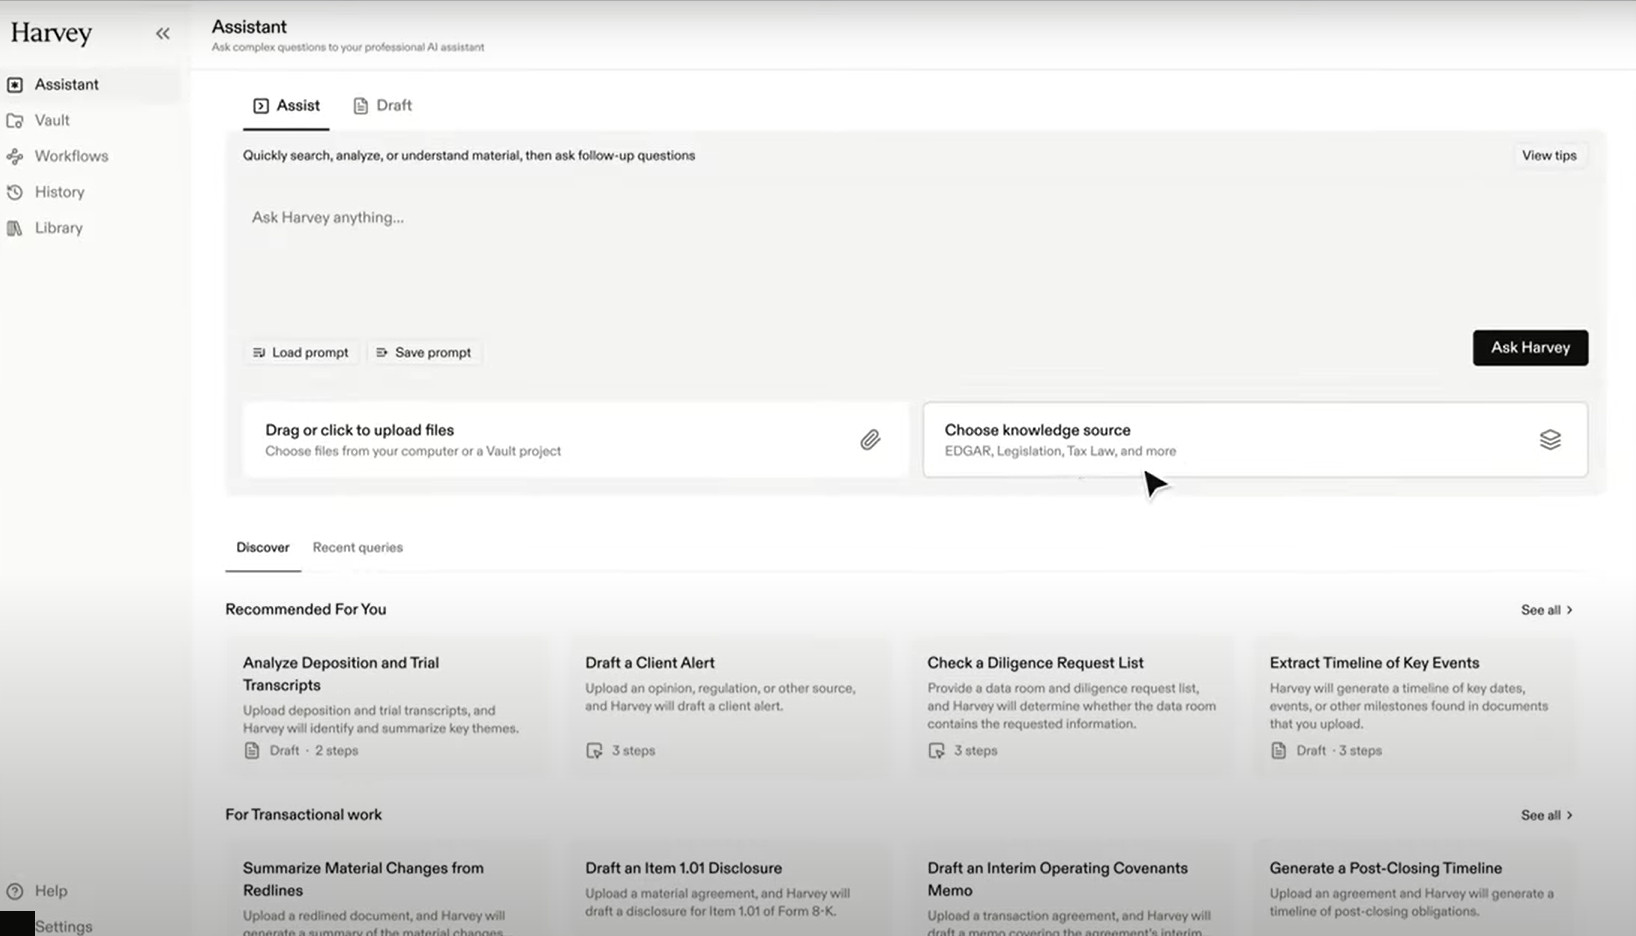Screen dimensions: 1636x936
Task: Open Vault in the sidebar
Action: click(91, 120)
